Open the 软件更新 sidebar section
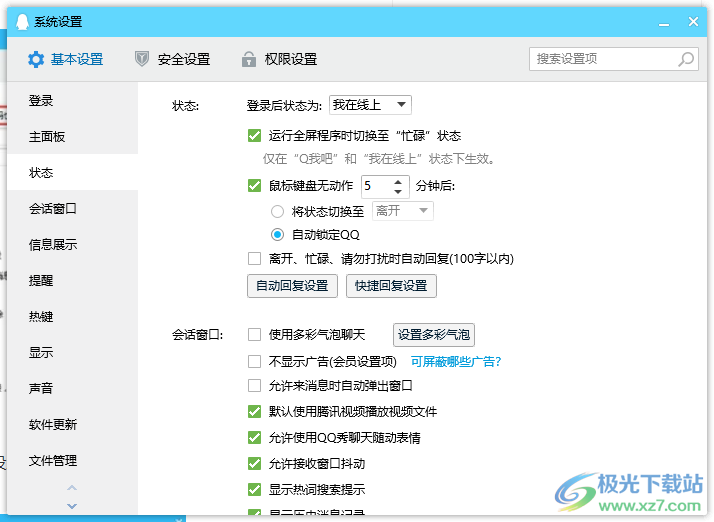 [72, 425]
